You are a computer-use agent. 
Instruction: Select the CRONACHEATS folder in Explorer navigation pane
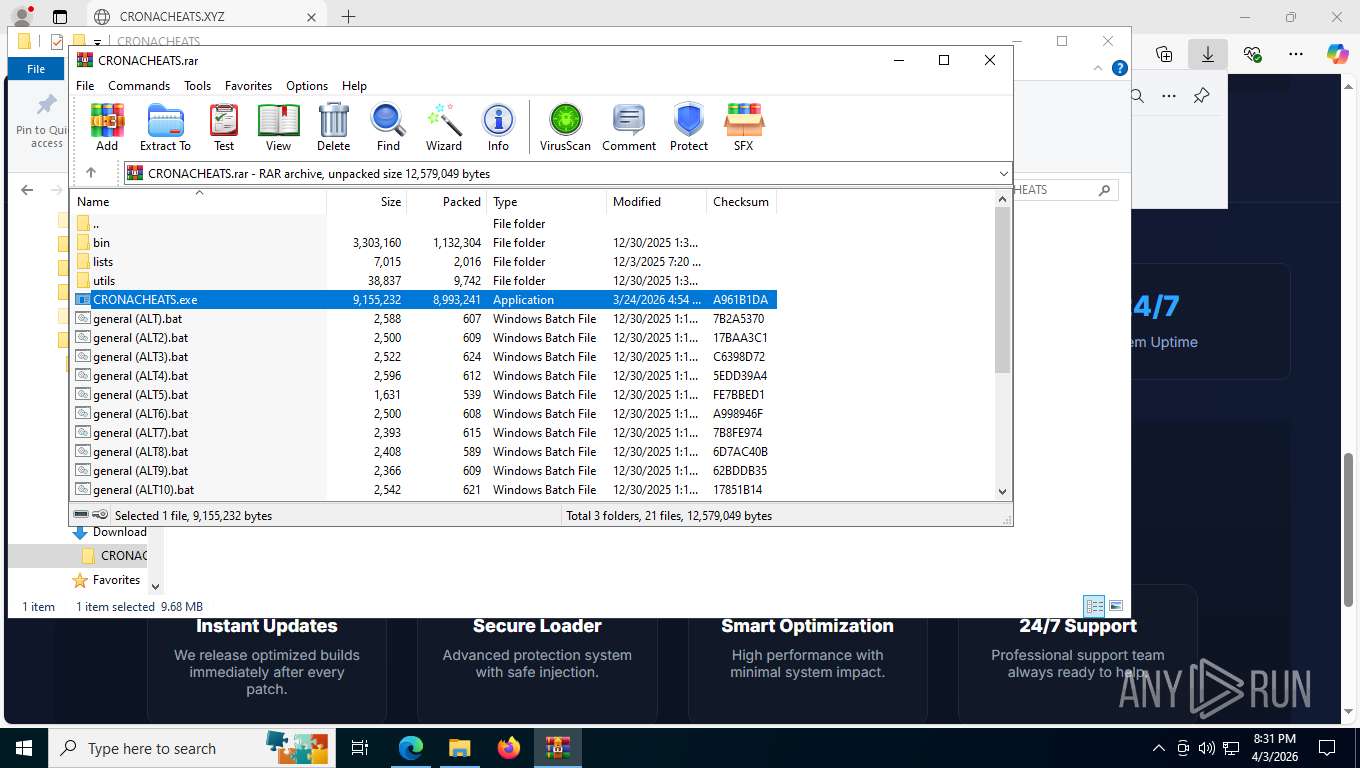[114, 556]
